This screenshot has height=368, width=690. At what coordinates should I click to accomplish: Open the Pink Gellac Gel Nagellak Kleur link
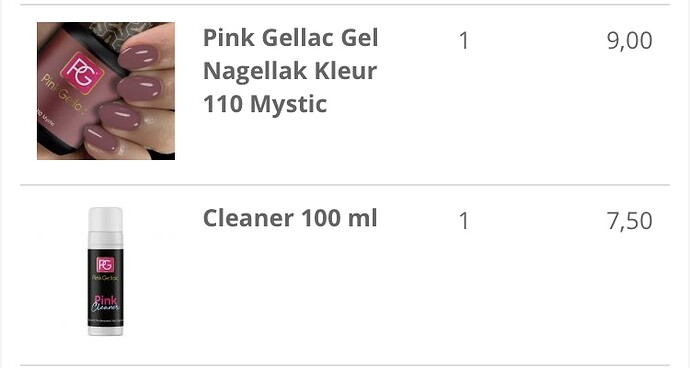(290, 71)
